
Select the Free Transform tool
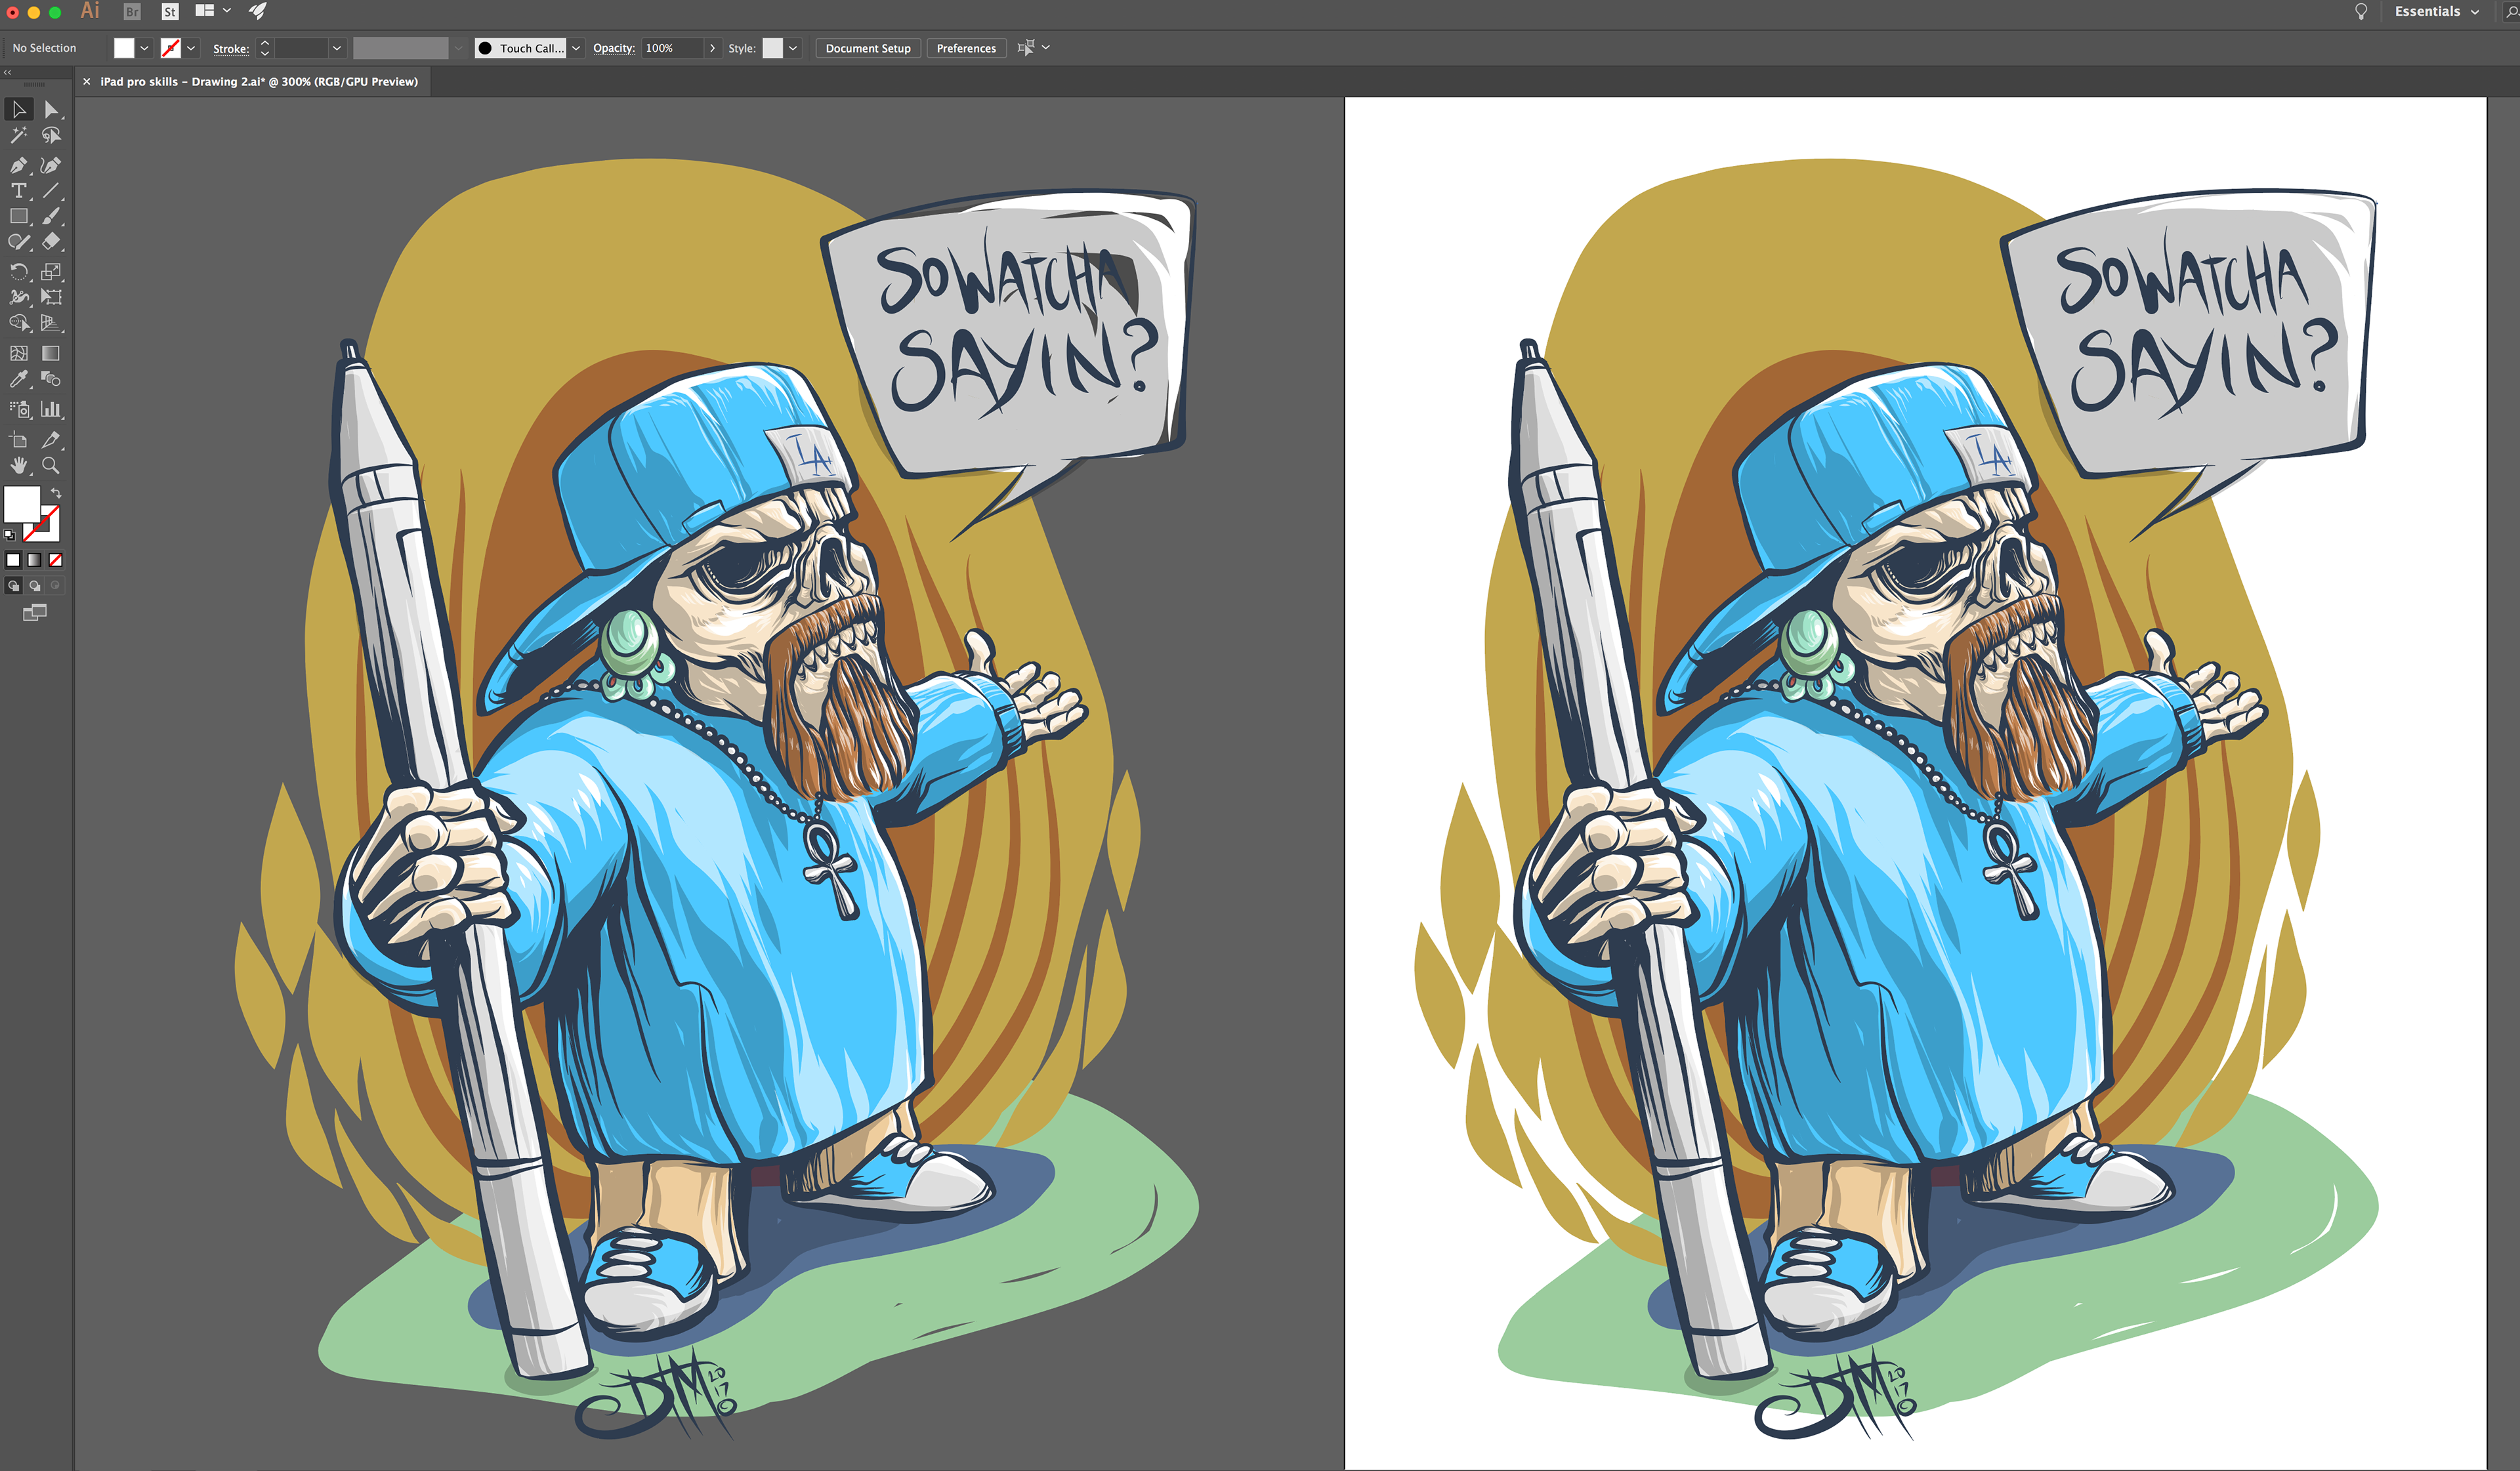pos(51,297)
